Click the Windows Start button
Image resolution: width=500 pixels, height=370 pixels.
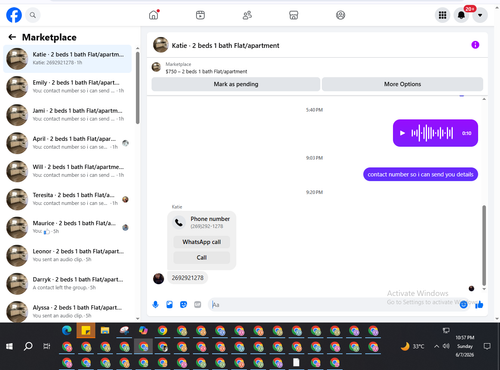point(9,347)
